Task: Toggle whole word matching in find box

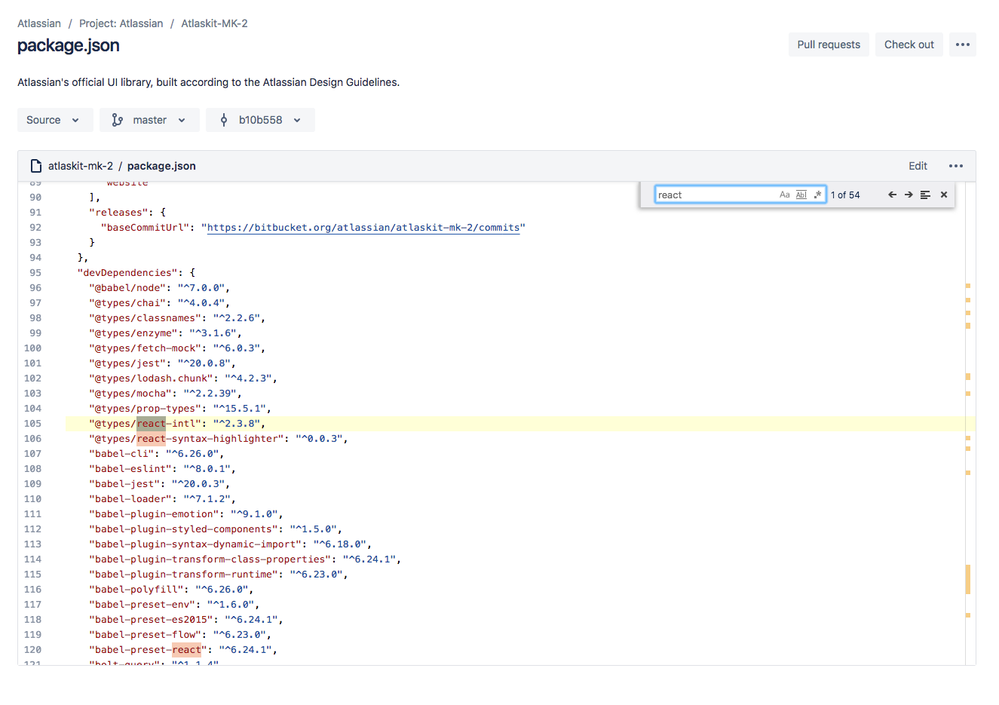Action: tap(801, 195)
